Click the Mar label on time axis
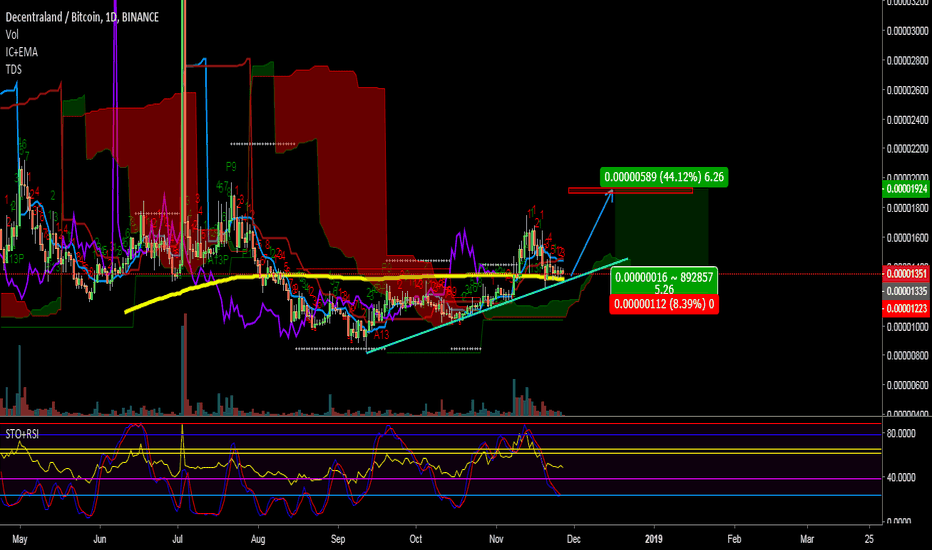The image size is (932, 550). point(807,539)
